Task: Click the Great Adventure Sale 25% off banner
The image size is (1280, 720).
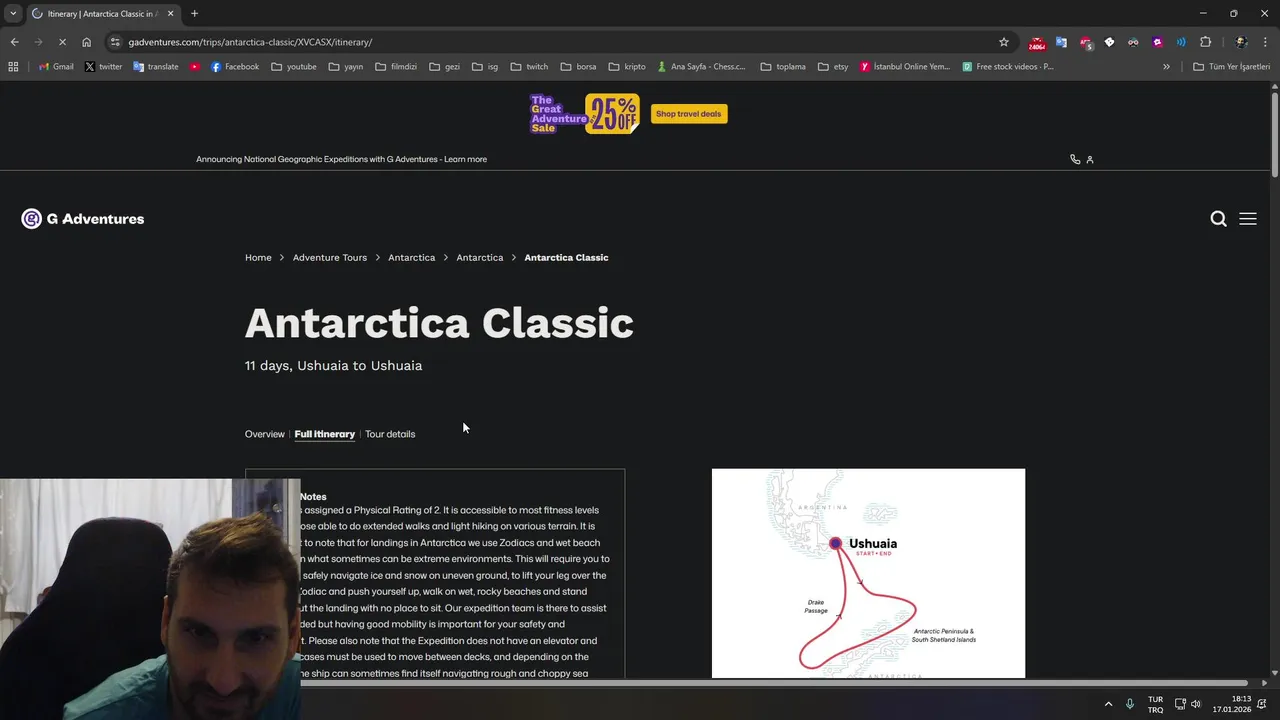Action: click(x=584, y=114)
